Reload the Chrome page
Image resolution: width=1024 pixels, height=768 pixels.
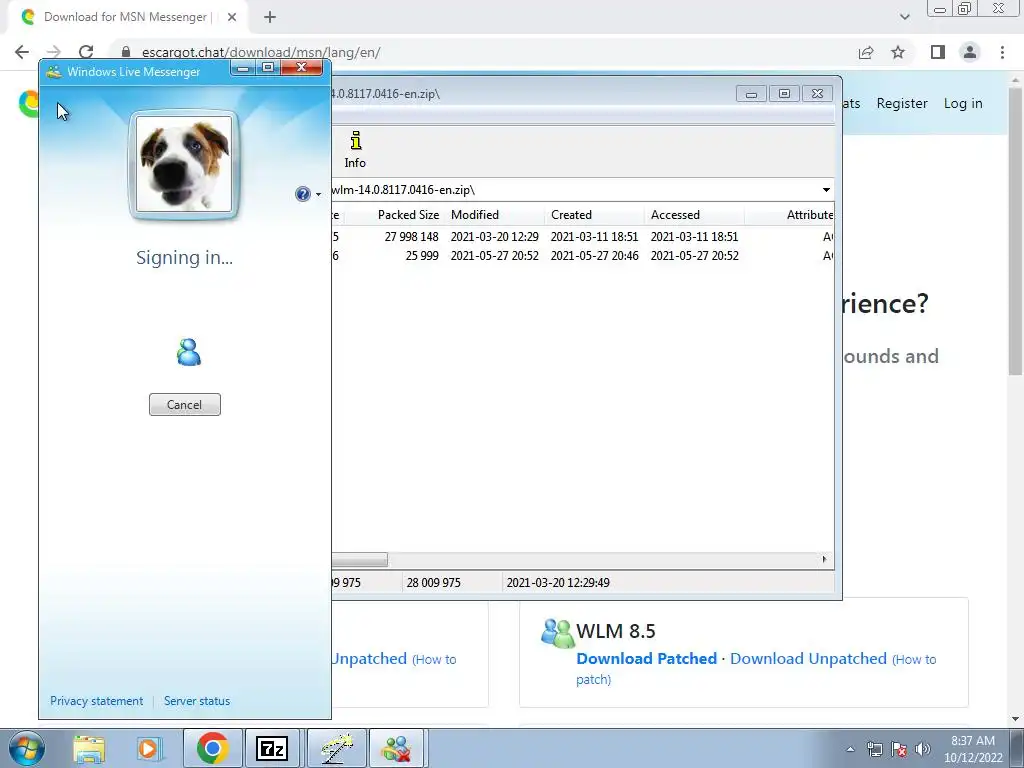pos(86,52)
